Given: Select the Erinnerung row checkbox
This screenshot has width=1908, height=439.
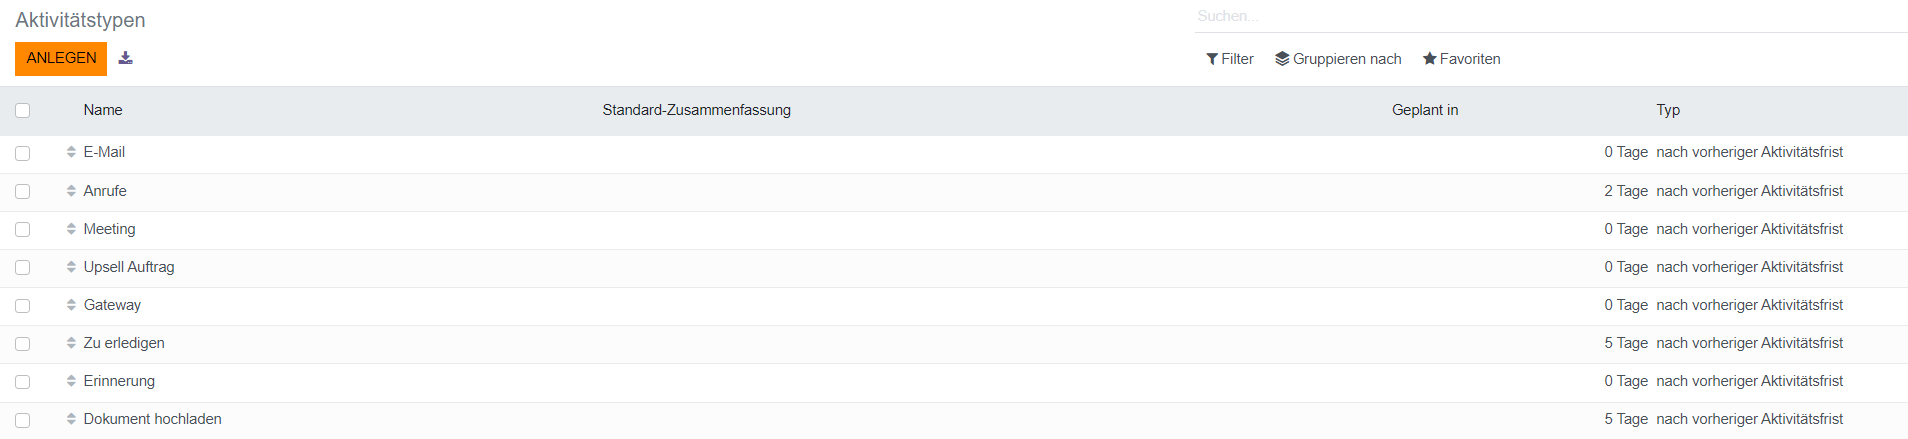Looking at the screenshot, I should pyautogui.click(x=23, y=382).
